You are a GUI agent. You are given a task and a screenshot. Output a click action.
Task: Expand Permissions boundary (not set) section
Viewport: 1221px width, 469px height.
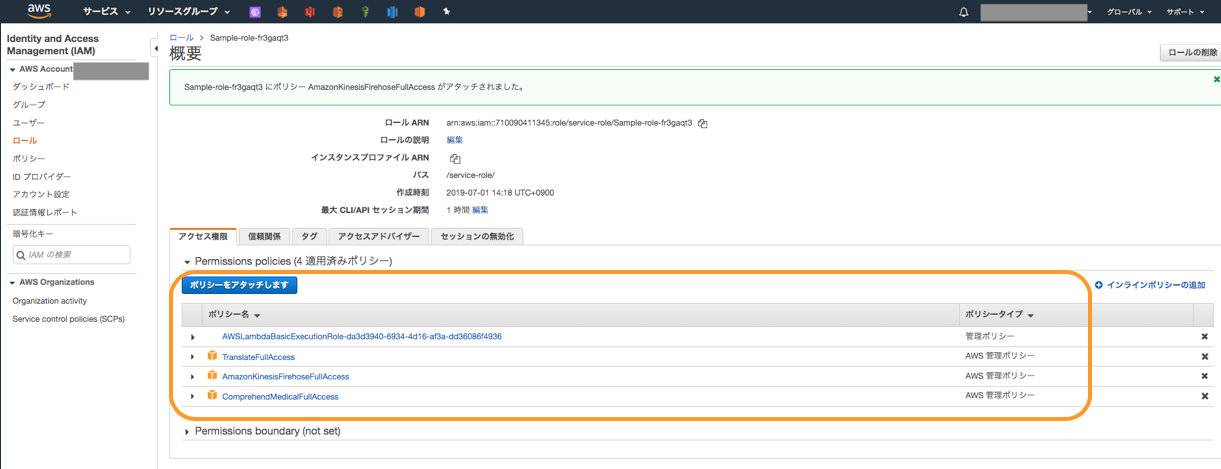pos(187,431)
